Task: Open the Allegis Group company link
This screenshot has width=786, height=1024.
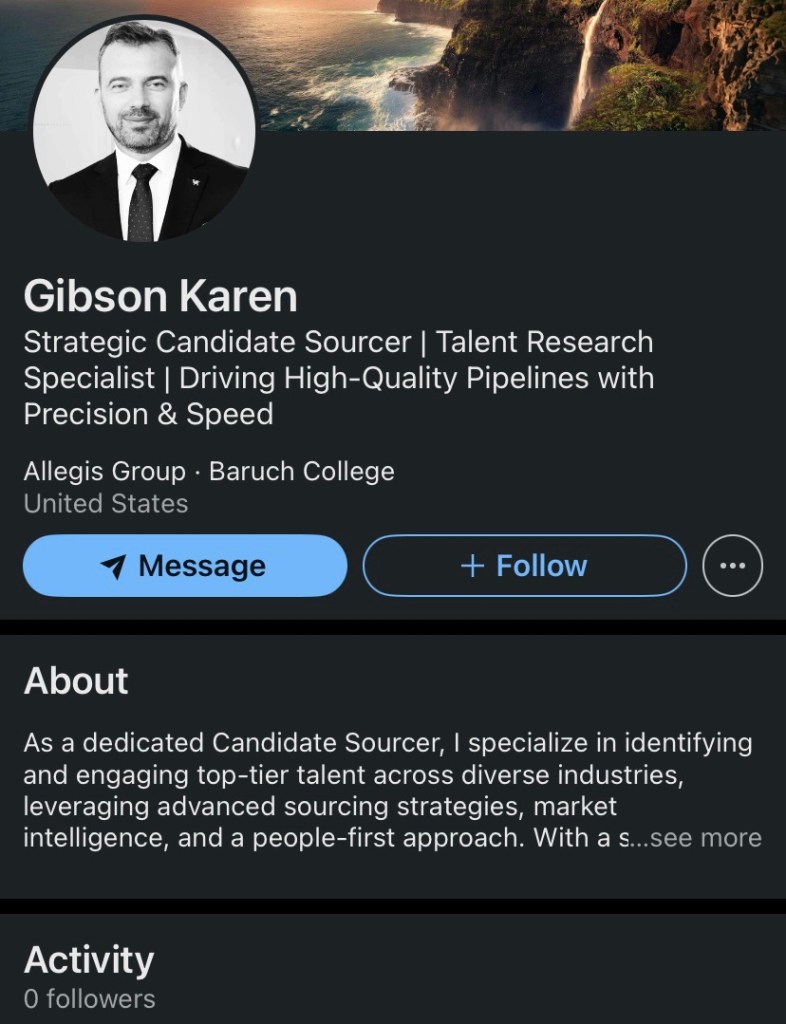Action: click(x=104, y=471)
